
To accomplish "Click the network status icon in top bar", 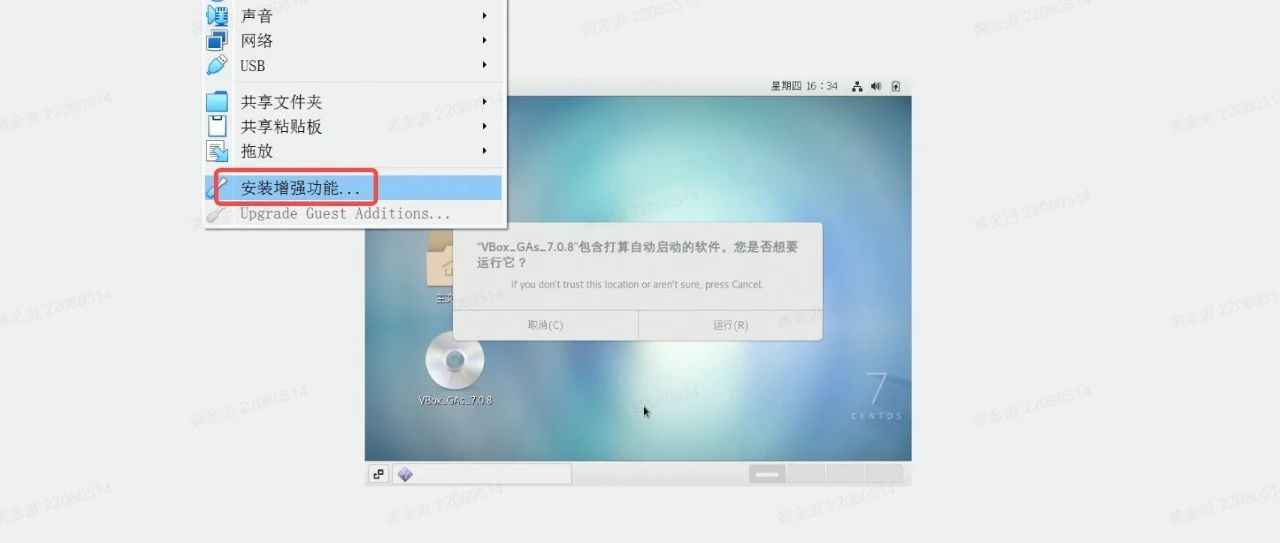I will coord(857,86).
